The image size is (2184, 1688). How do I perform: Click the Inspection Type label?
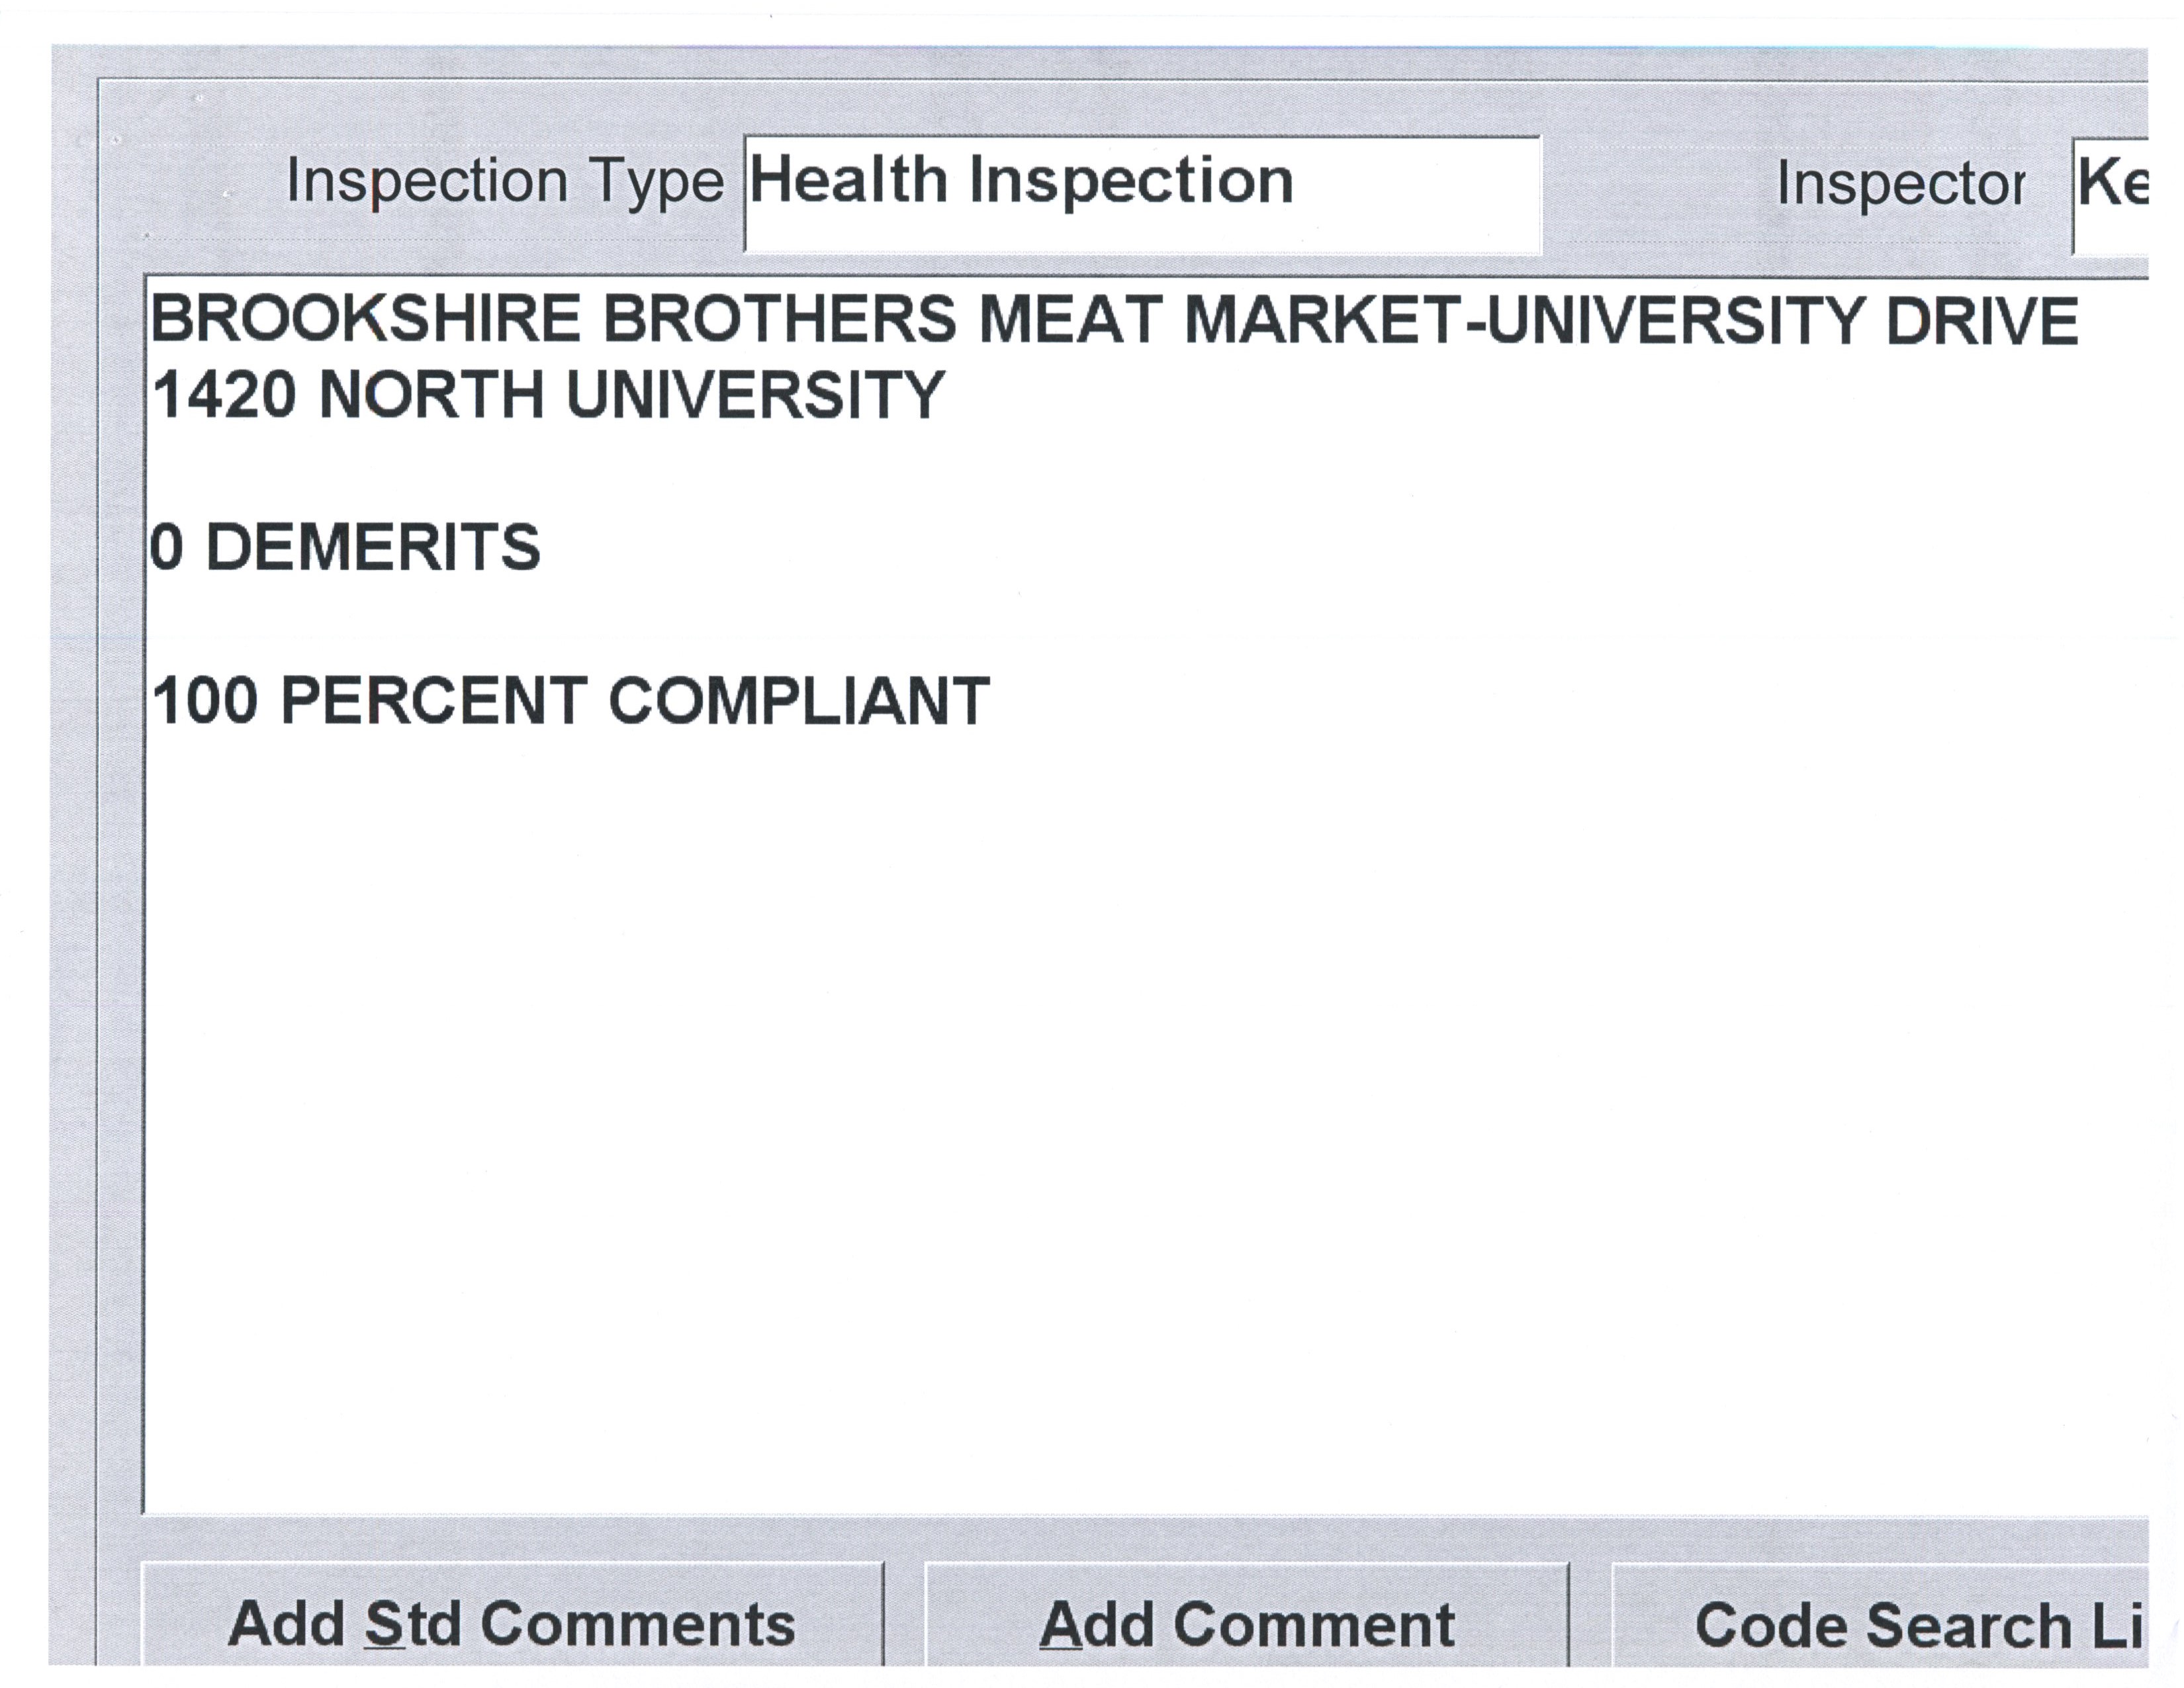tap(504, 182)
